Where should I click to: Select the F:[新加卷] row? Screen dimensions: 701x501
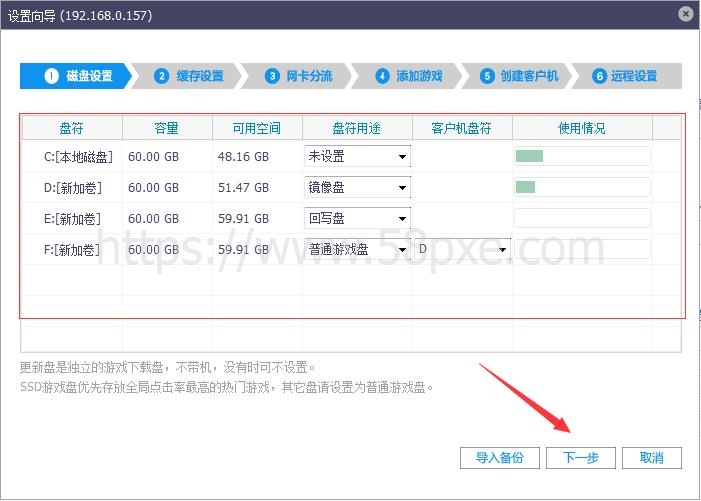pos(351,249)
